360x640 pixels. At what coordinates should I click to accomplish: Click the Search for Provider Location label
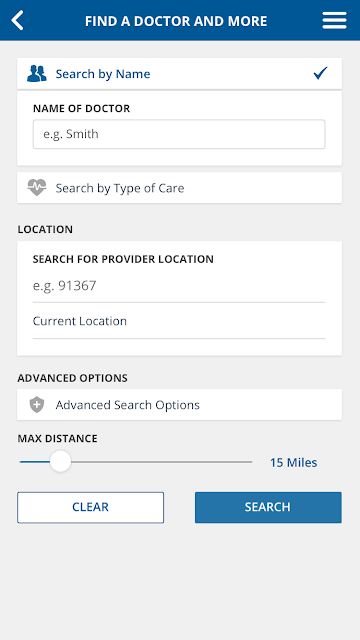[x=123, y=259]
